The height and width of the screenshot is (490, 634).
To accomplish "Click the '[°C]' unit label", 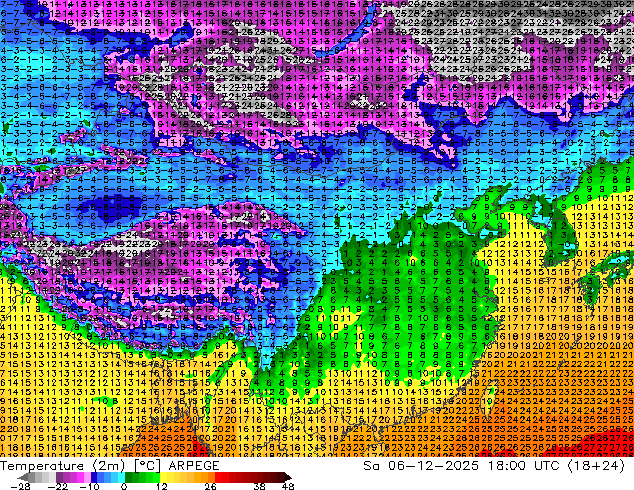I will pos(147,466).
